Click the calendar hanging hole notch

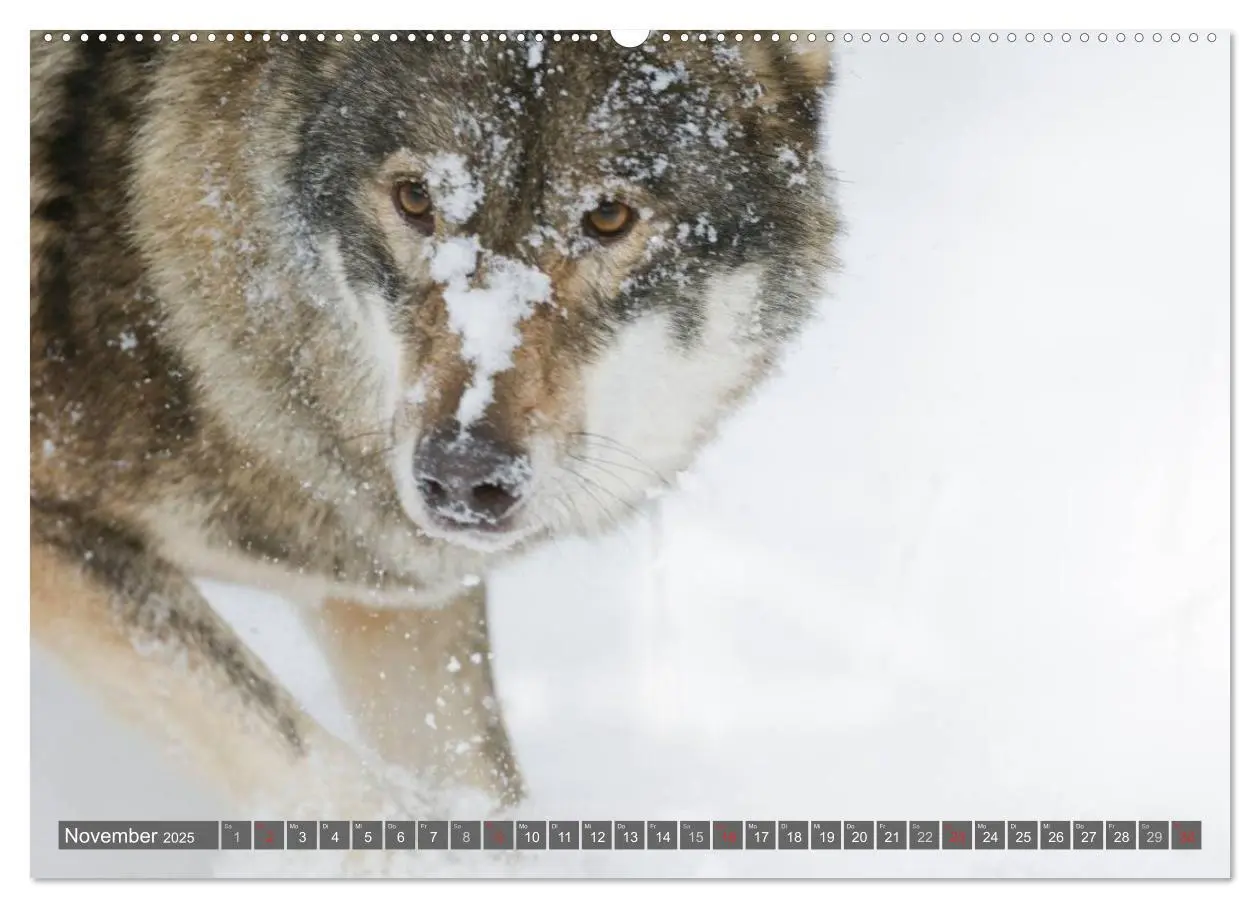click(x=630, y=36)
